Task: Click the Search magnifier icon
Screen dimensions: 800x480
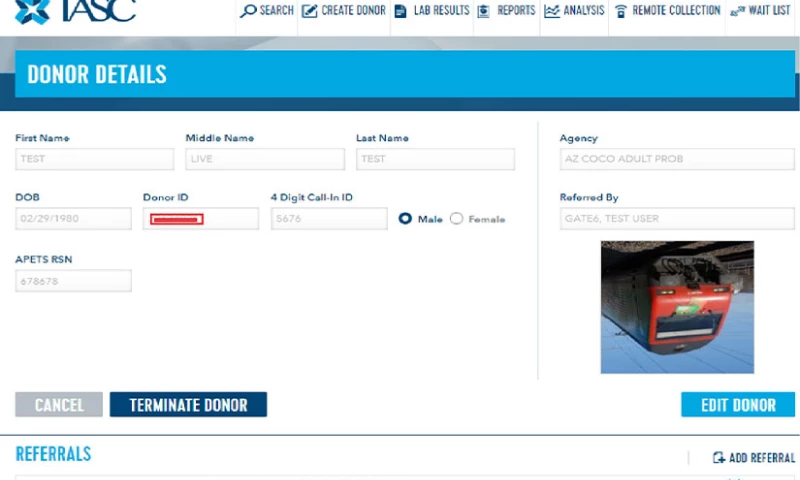Action: (x=248, y=11)
